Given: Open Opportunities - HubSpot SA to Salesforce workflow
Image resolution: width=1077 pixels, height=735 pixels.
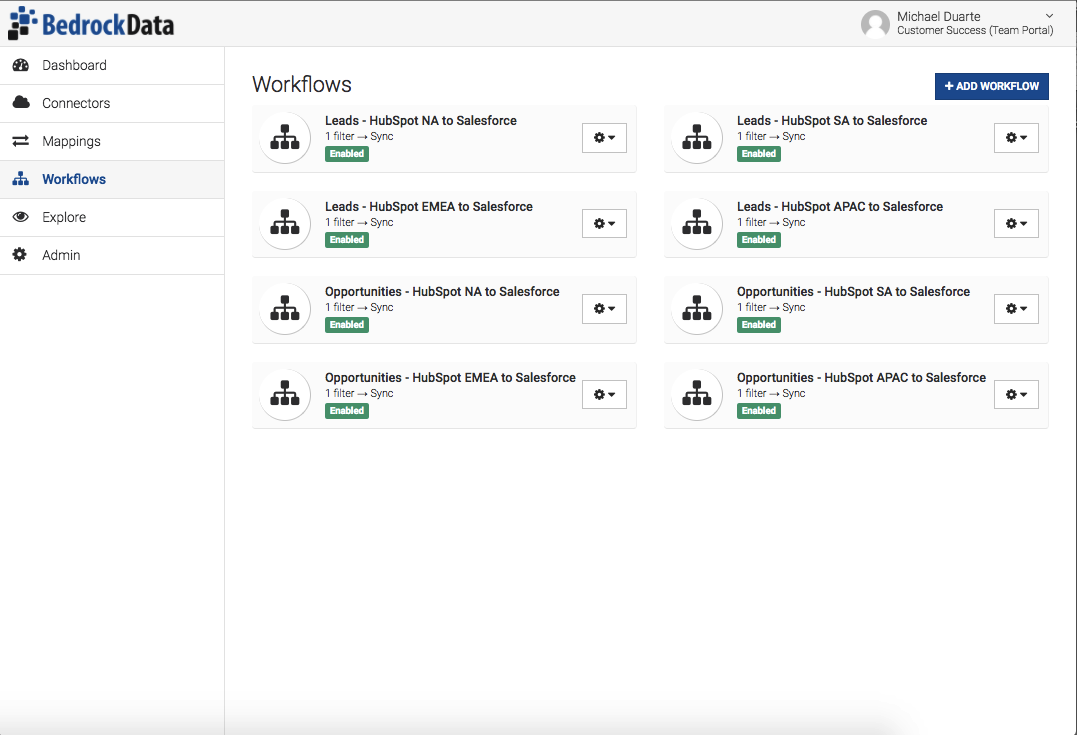Looking at the screenshot, I should (853, 292).
